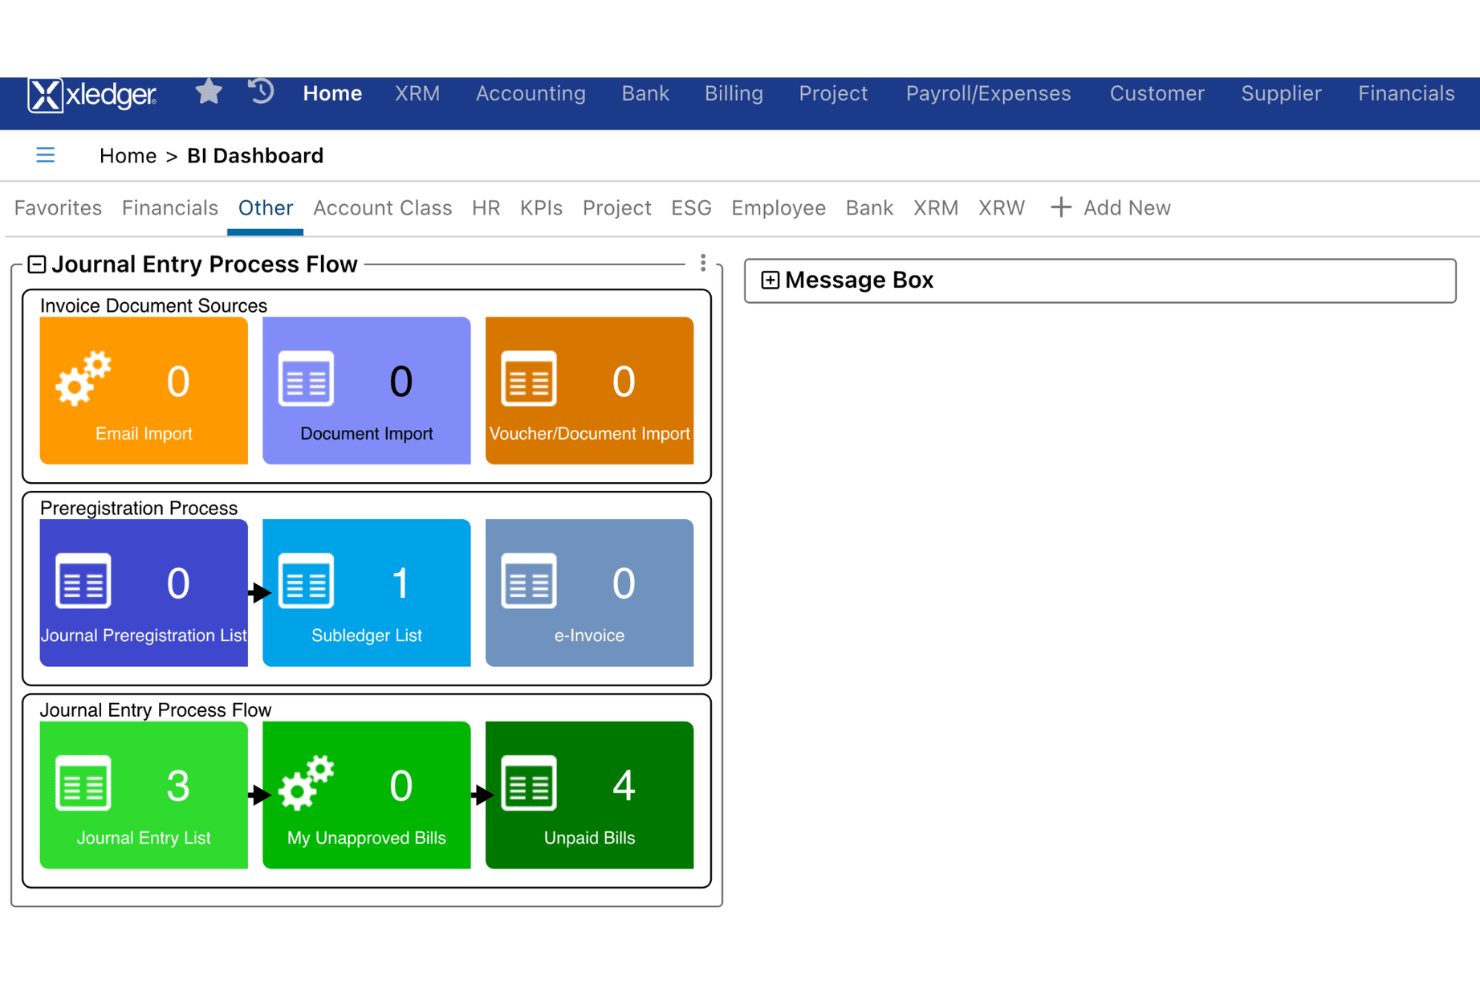Open the Billing menu
This screenshot has width=1480, height=987.
tap(734, 94)
